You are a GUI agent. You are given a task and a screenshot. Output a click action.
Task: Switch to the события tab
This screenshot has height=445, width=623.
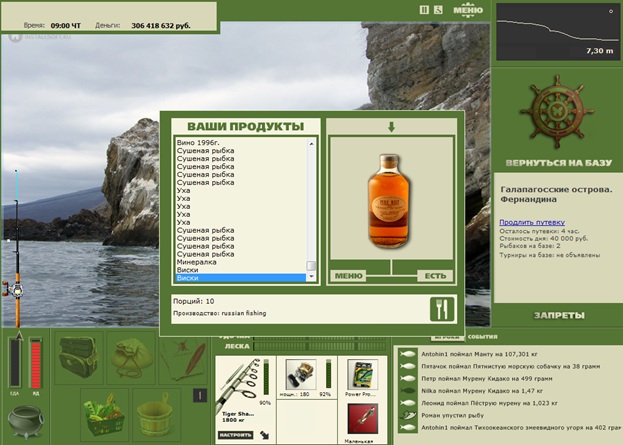(x=482, y=337)
